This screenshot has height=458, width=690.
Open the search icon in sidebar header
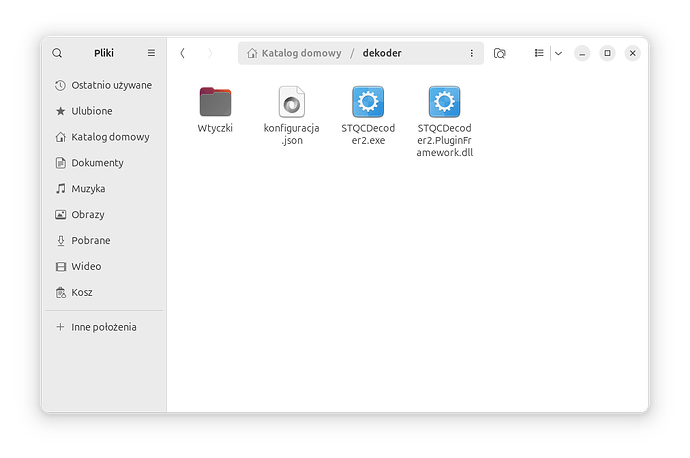click(57, 53)
